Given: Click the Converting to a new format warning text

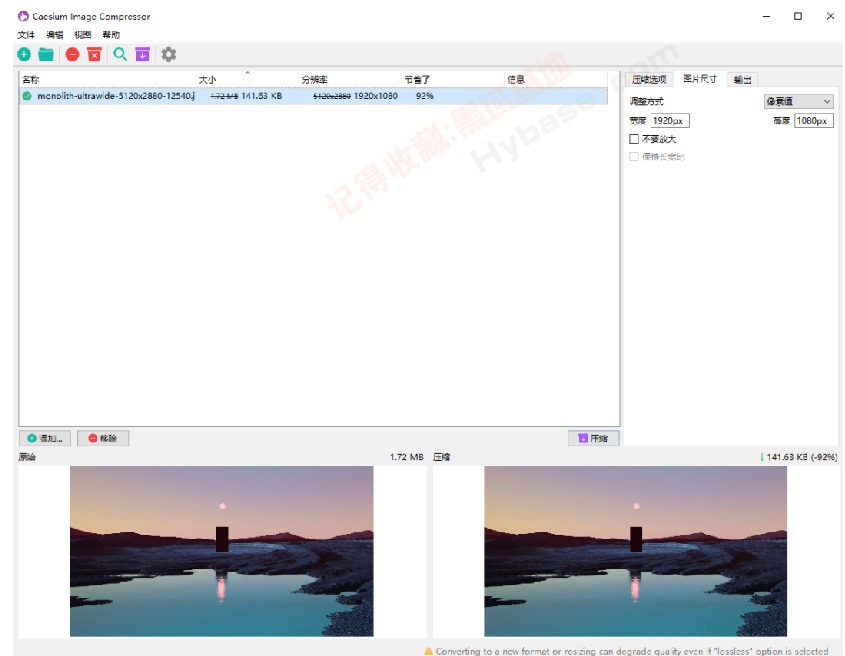Looking at the screenshot, I should pos(632,651).
